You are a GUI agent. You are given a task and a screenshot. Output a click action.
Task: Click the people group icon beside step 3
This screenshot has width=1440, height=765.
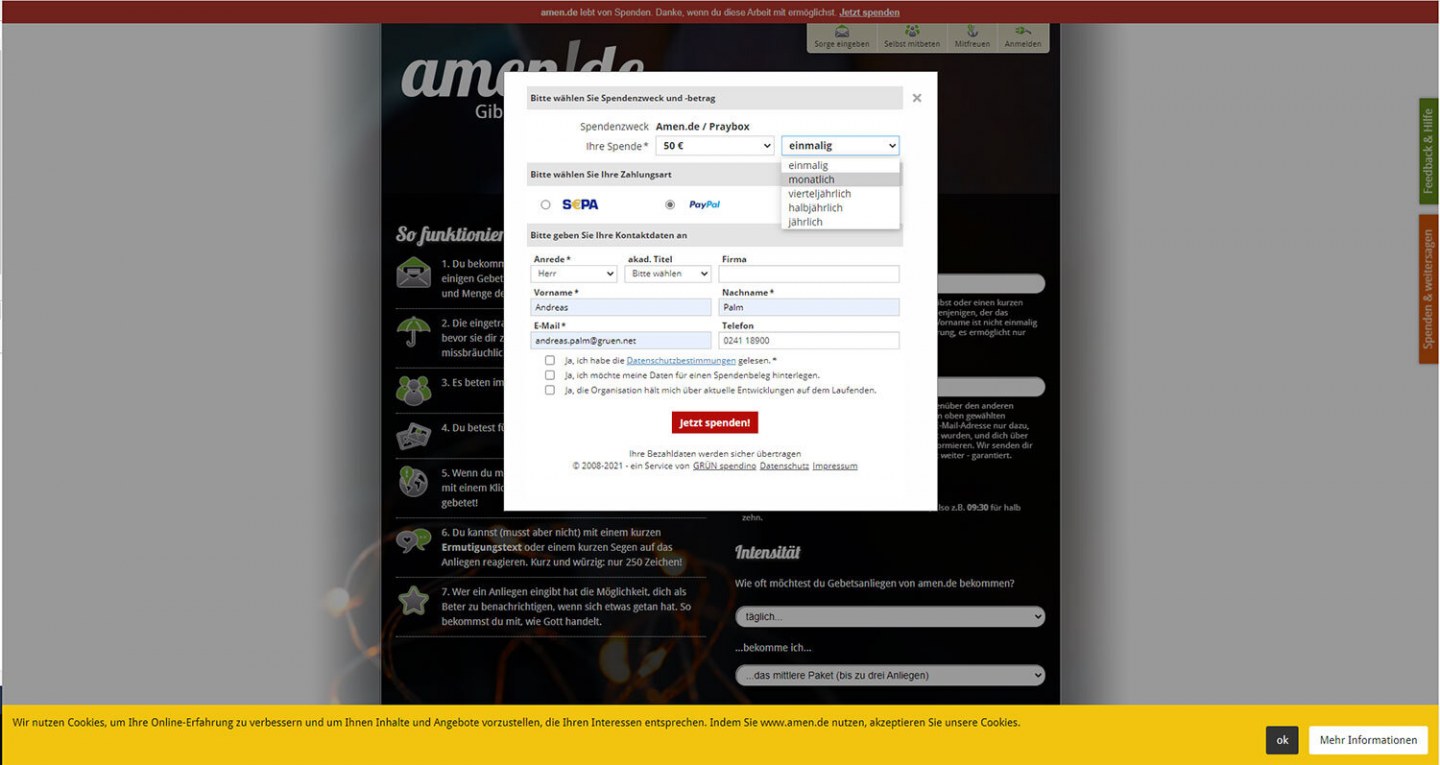[413, 389]
